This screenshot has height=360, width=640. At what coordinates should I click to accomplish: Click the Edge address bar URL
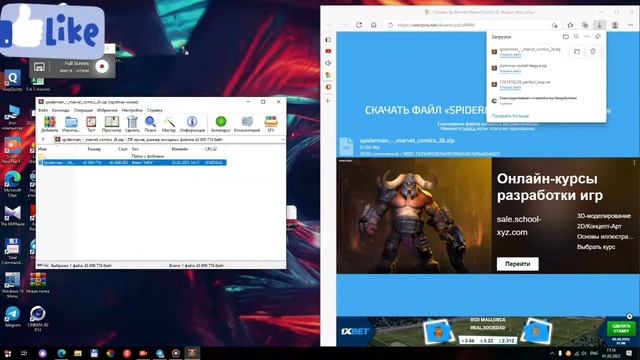click(x=436, y=25)
